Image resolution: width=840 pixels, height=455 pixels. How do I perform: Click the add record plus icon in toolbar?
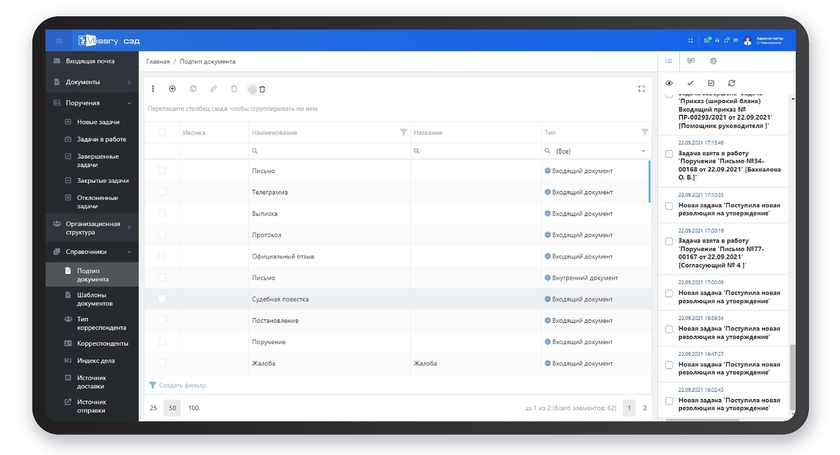tap(172, 89)
